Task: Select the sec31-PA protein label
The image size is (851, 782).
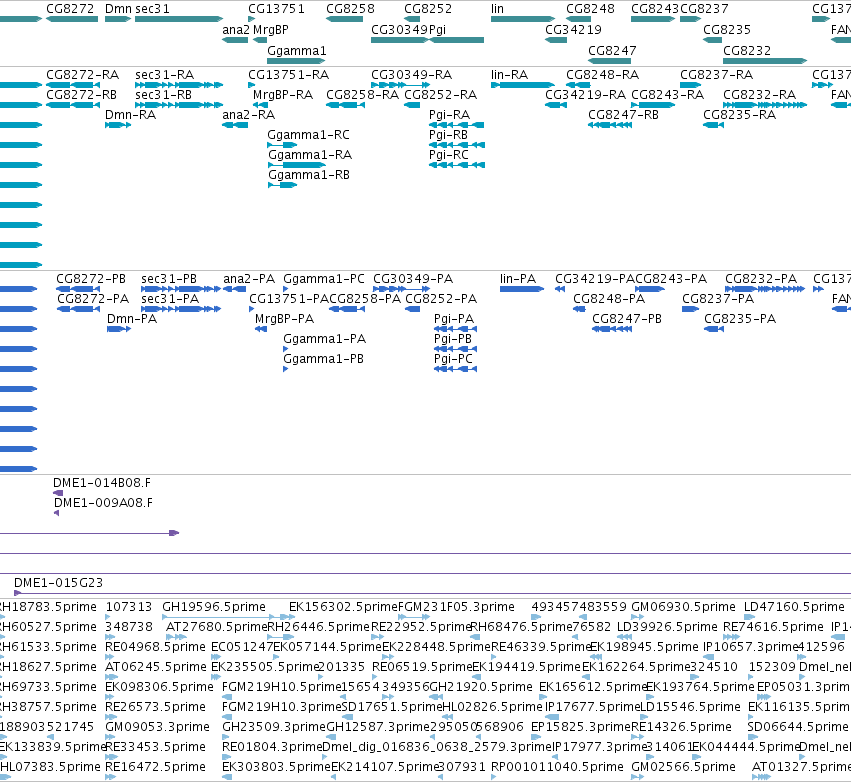Action: tap(170, 298)
